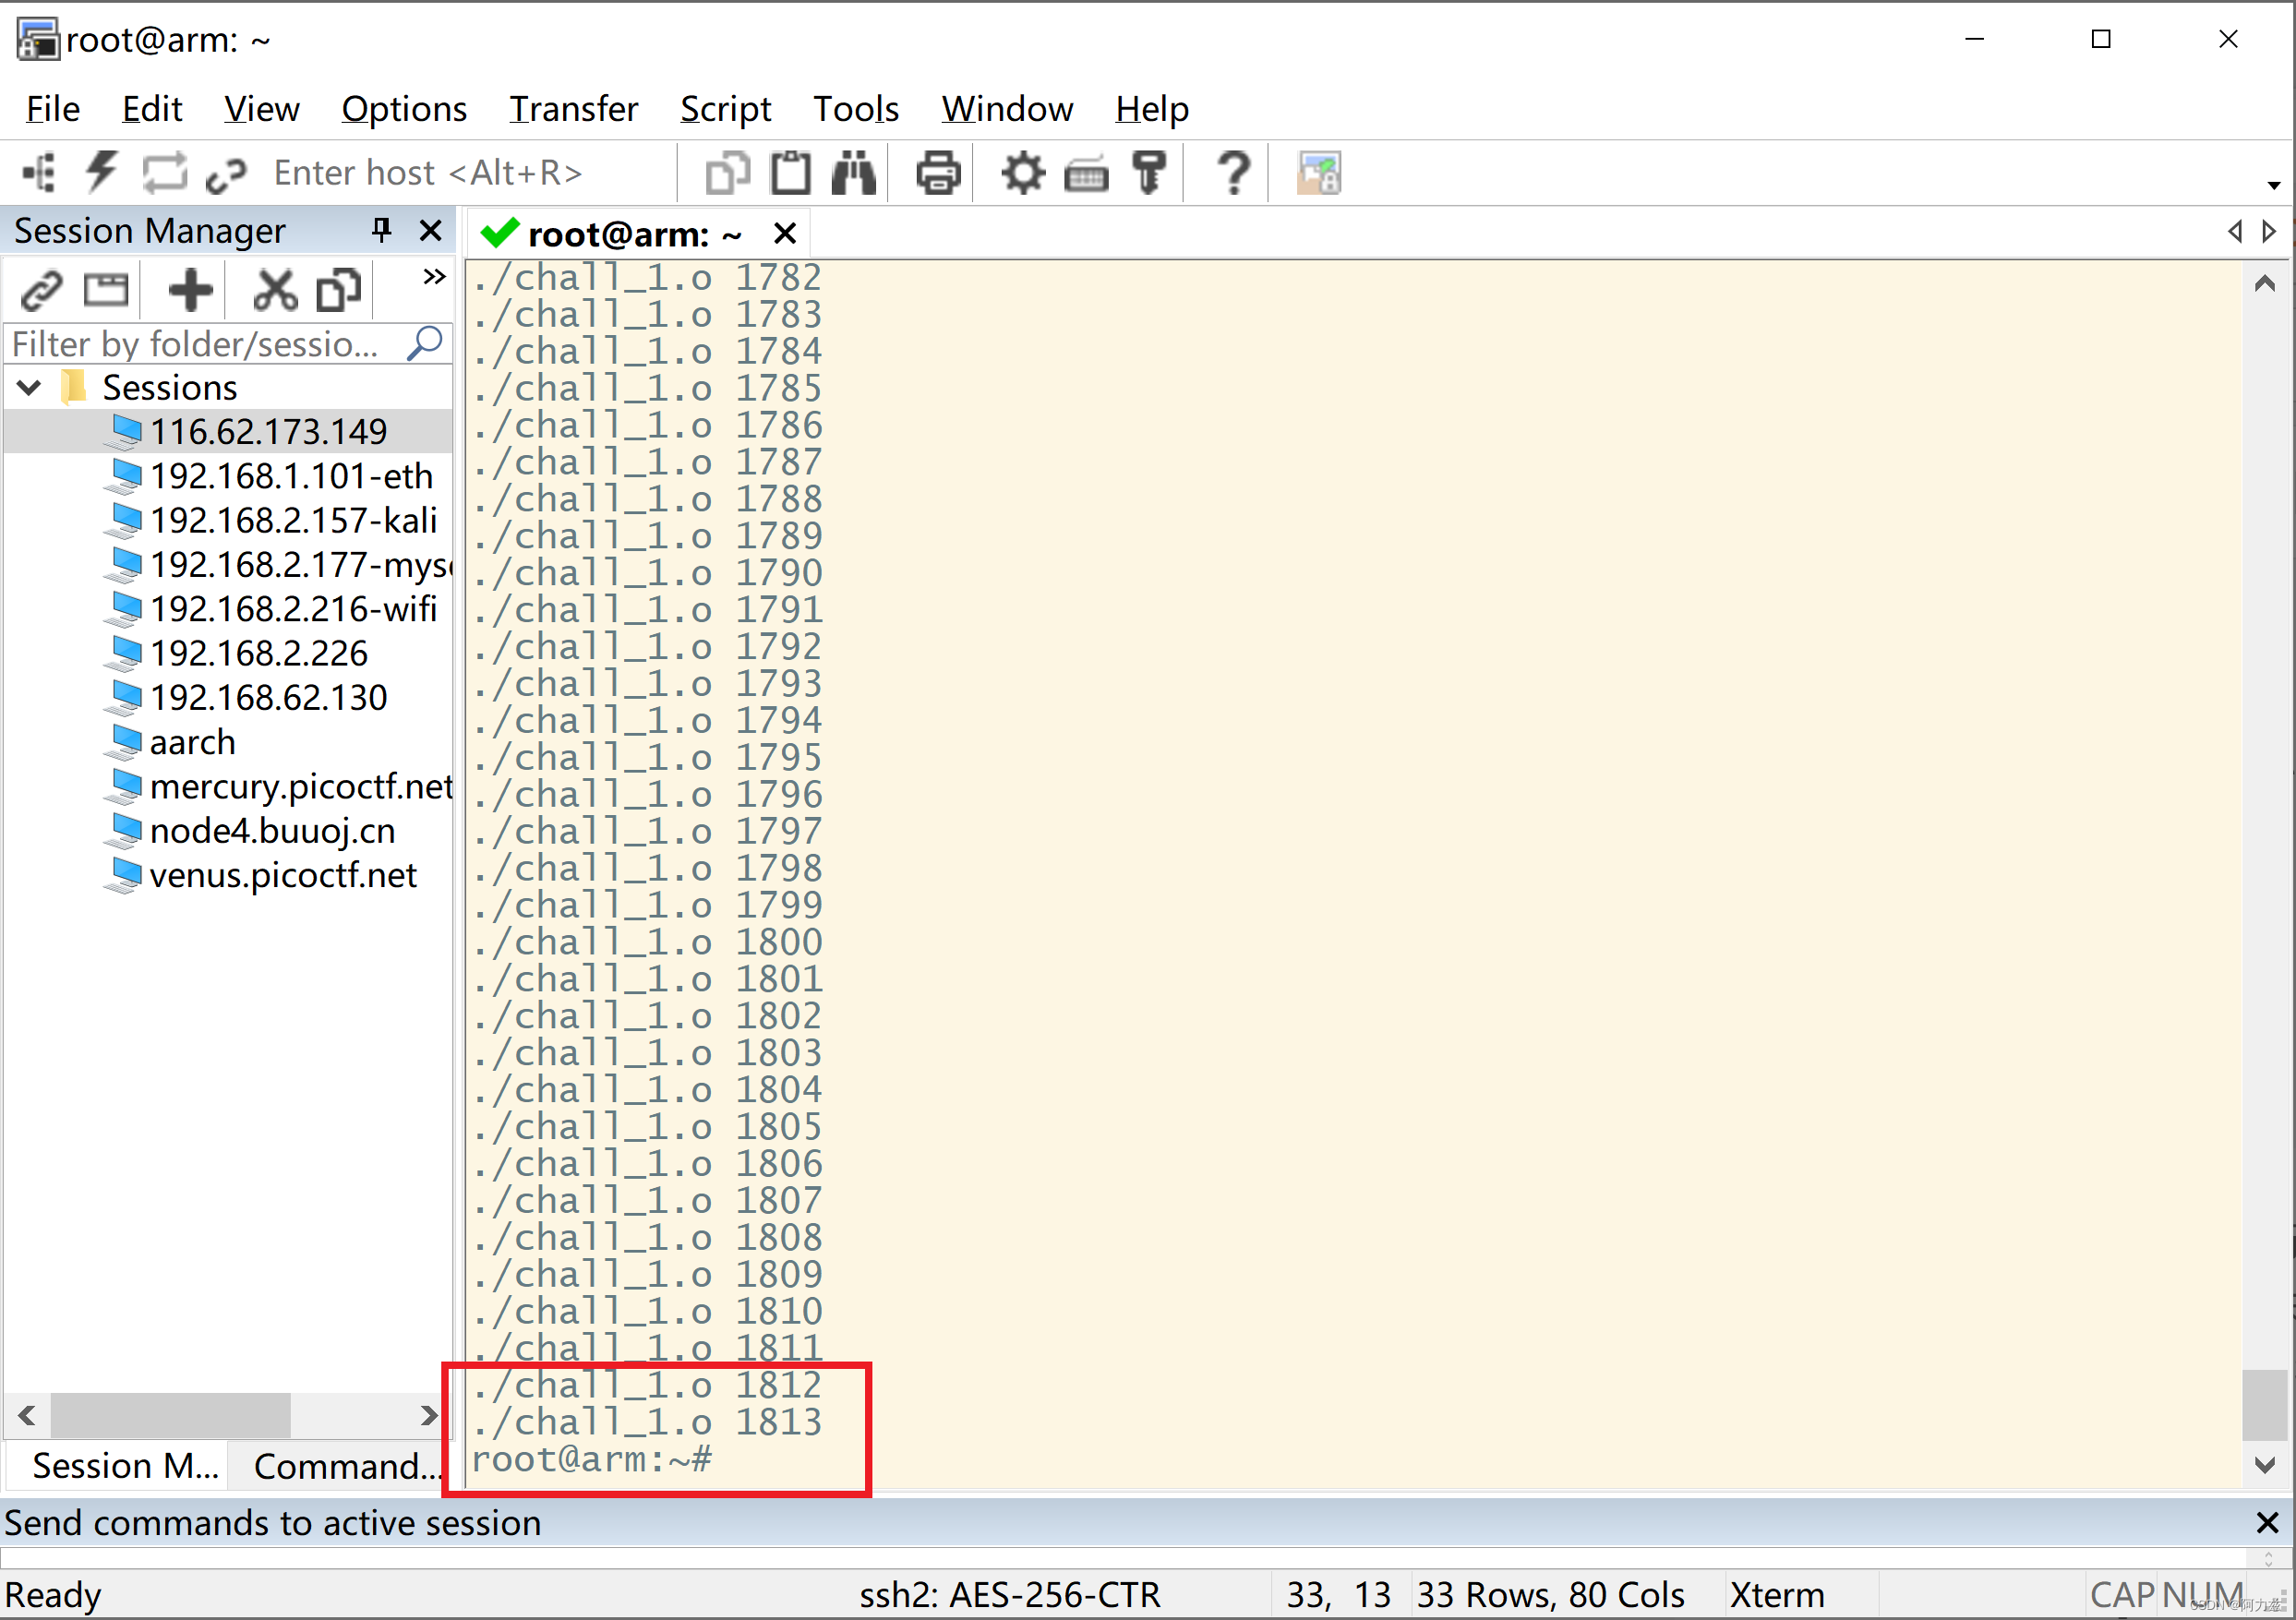This screenshot has height=1620, width=2296.
Task: Click the Print toolbar icon
Action: point(937,173)
